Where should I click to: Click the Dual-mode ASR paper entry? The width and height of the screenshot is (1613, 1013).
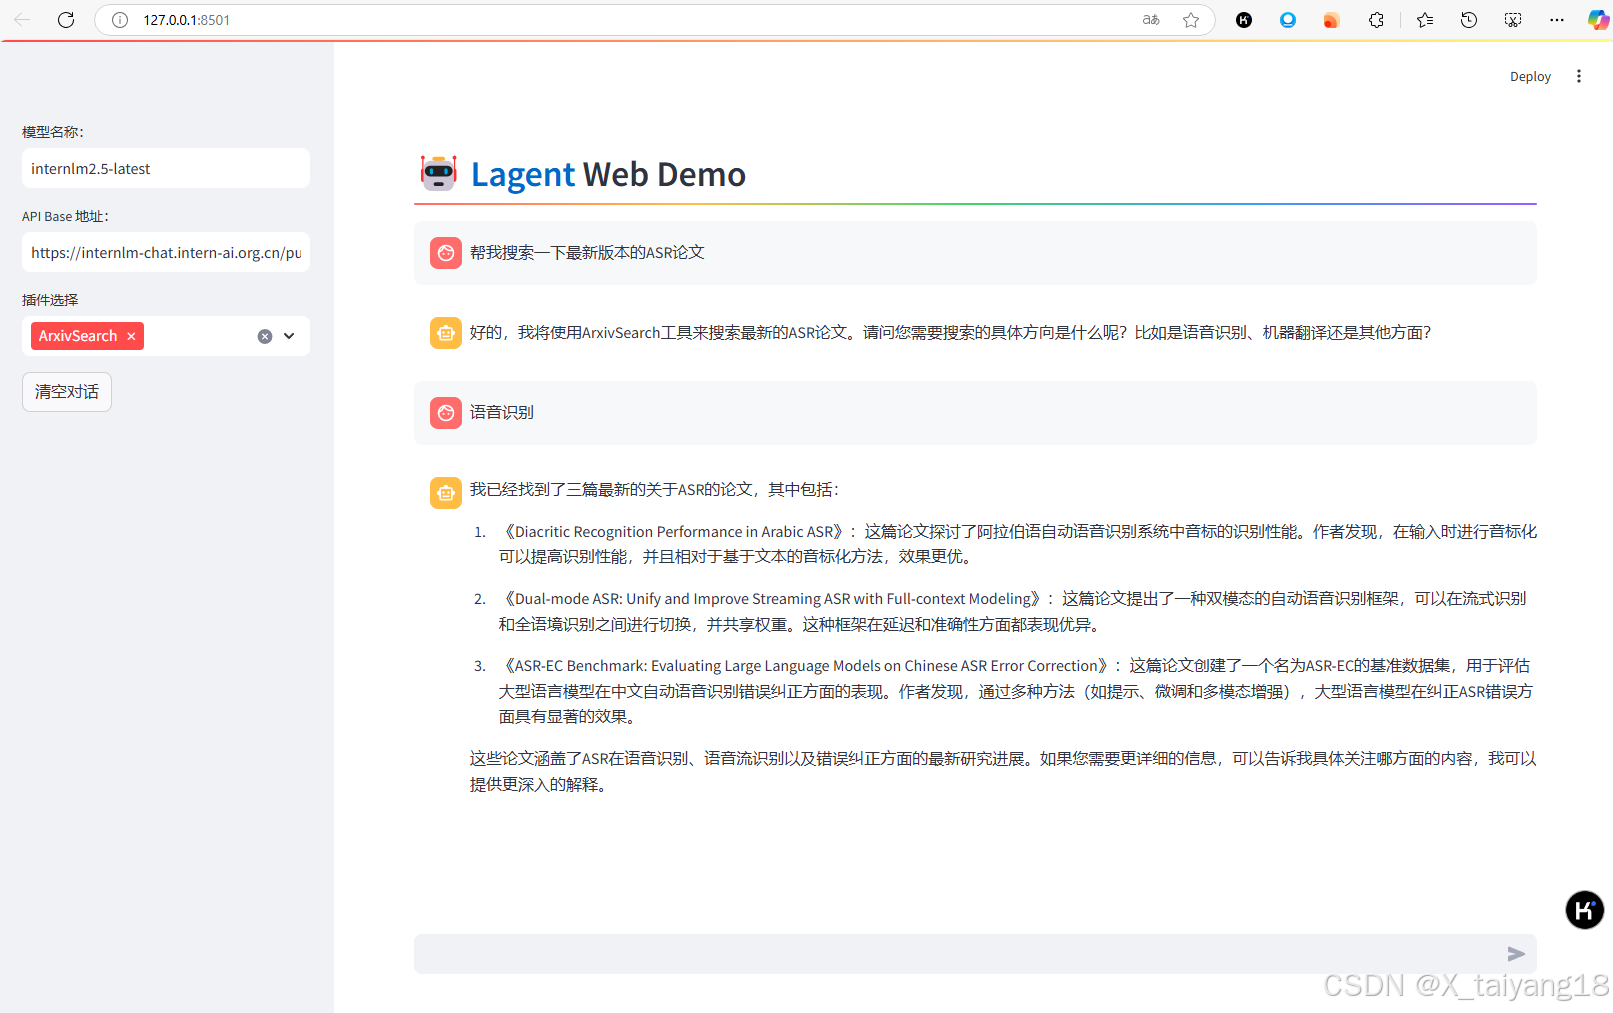1013,611
